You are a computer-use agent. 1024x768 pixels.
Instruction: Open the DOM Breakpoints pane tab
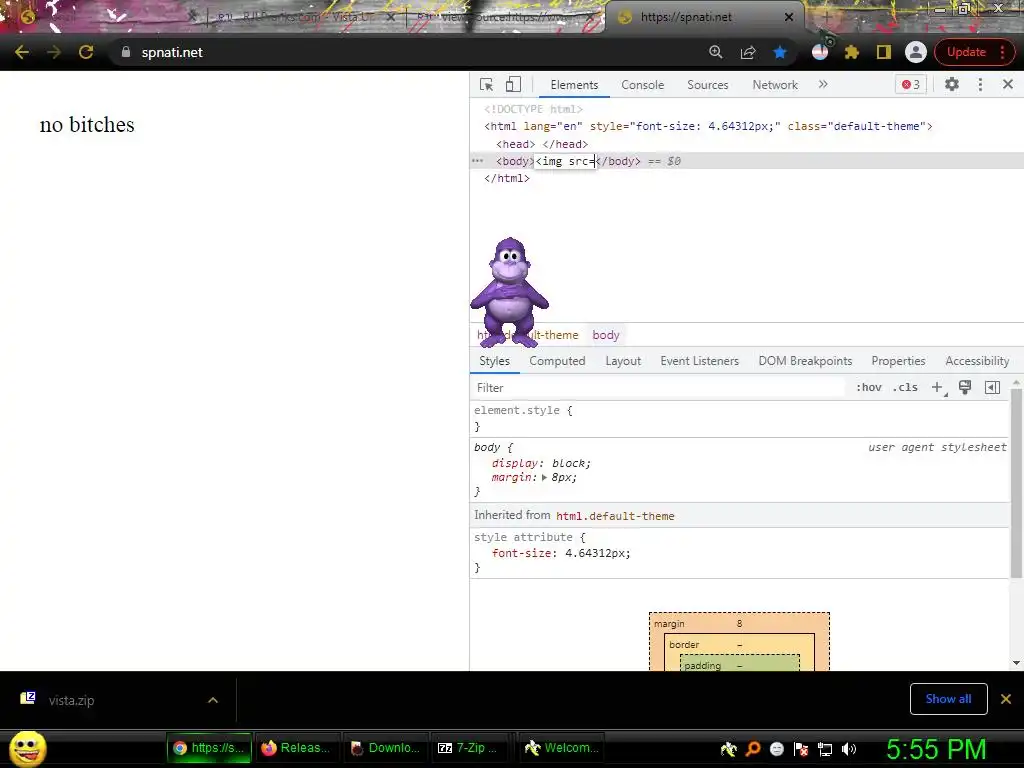(x=805, y=361)
